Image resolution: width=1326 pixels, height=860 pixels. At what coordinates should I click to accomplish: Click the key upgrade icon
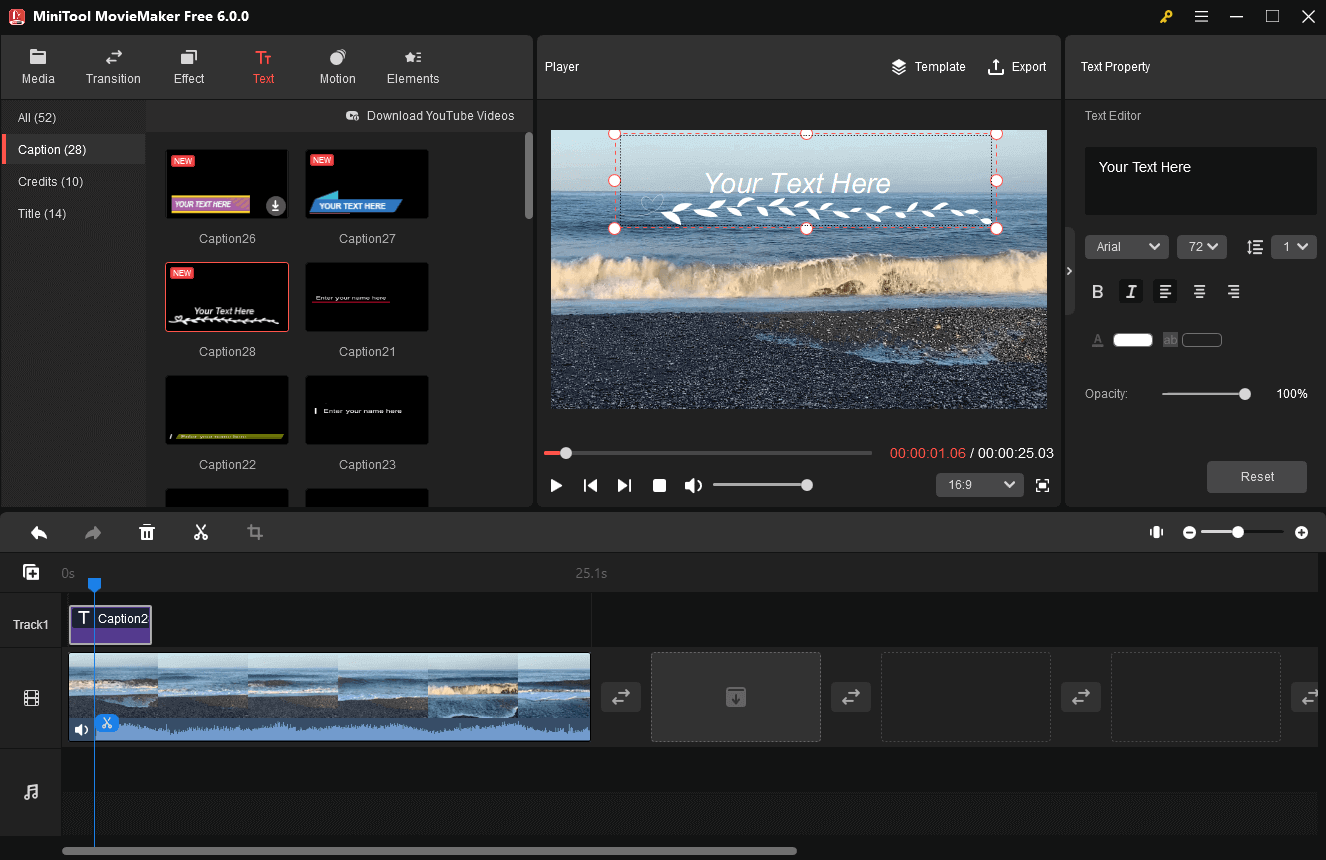coord(1165,16)
